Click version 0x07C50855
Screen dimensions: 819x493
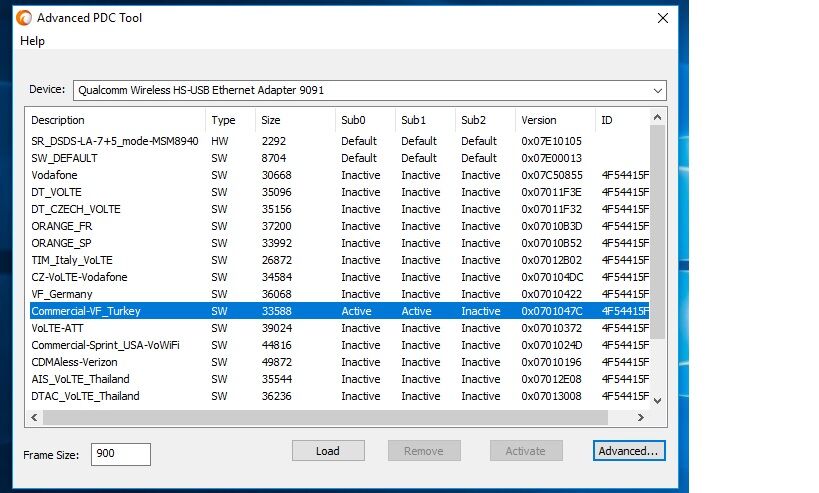[x=552, y=175]
